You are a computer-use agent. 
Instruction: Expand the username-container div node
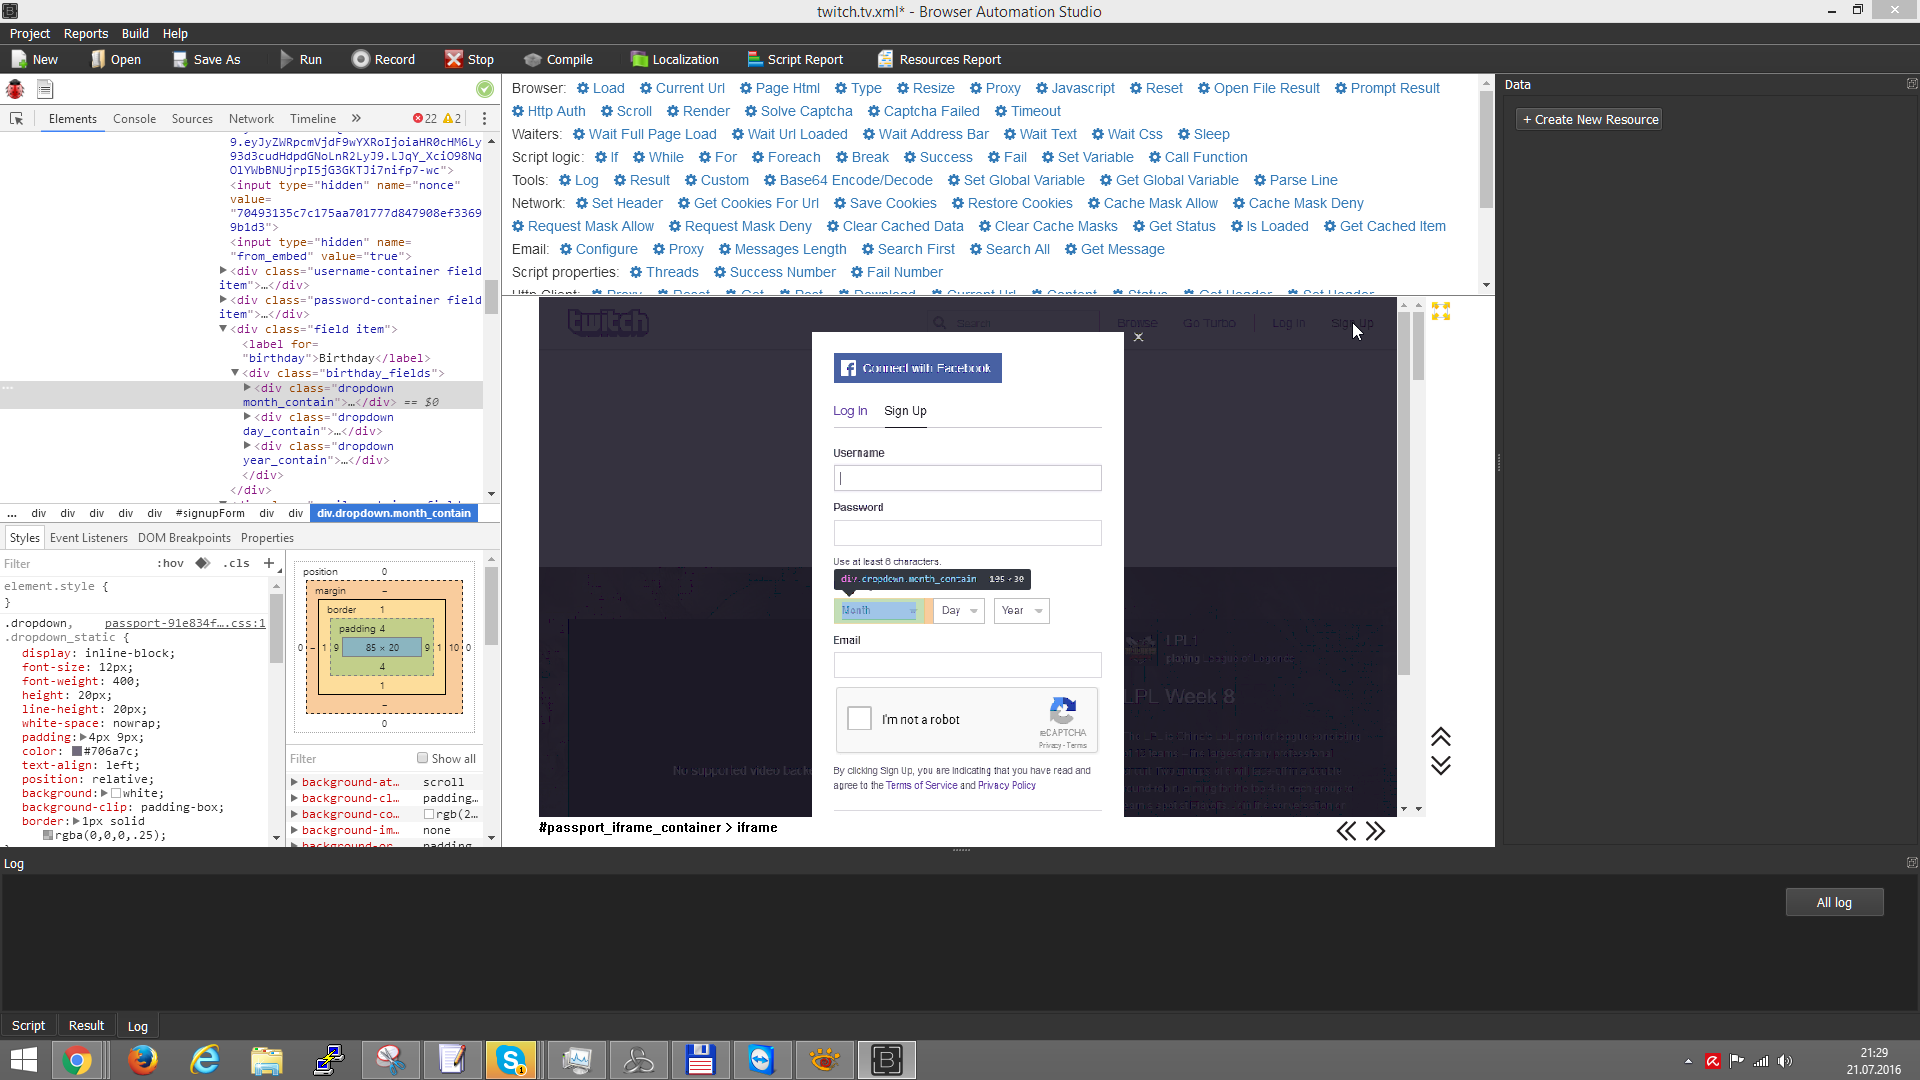pos(223,270)
